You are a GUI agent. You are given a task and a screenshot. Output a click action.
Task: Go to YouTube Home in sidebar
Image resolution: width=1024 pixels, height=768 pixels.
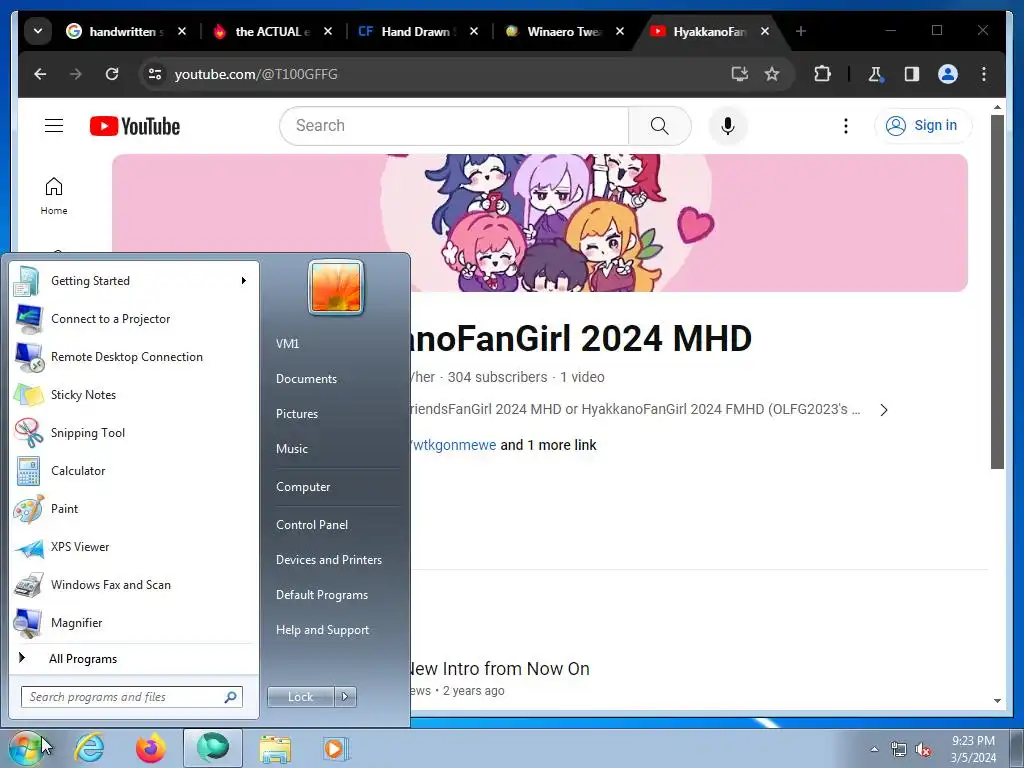tap(54, 196)
